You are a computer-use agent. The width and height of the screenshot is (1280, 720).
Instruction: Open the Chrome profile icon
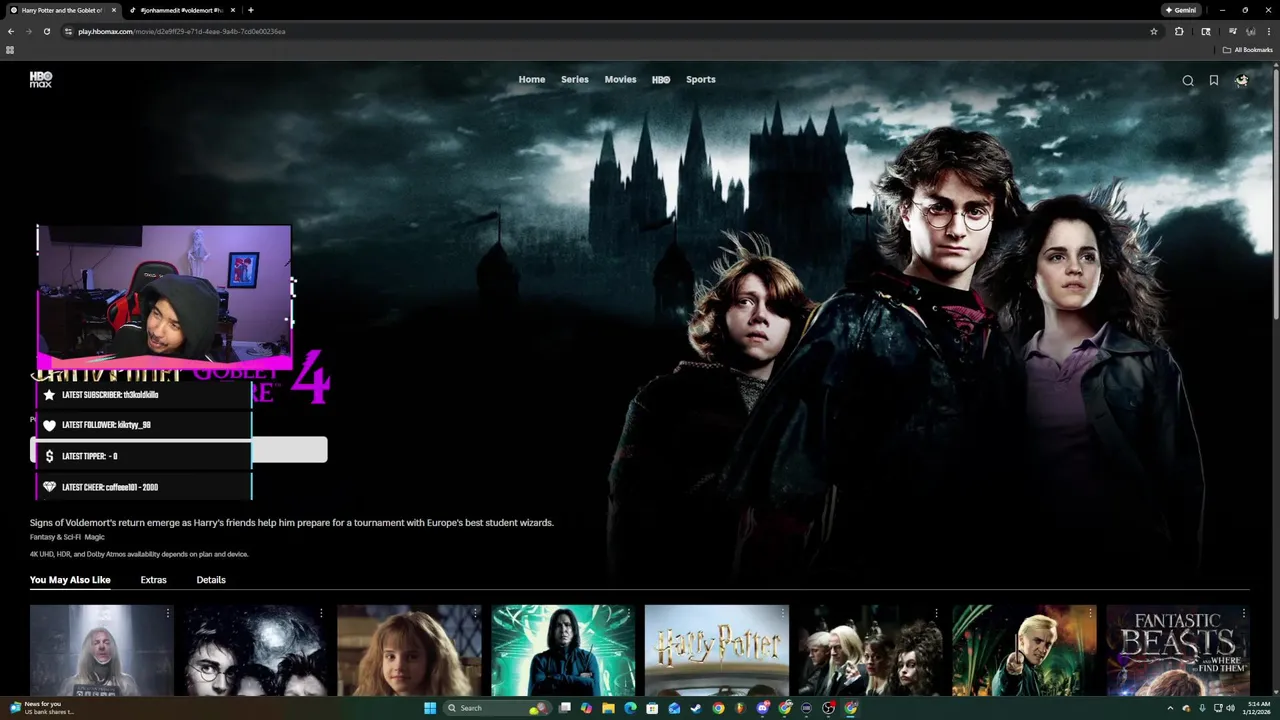1250,31
